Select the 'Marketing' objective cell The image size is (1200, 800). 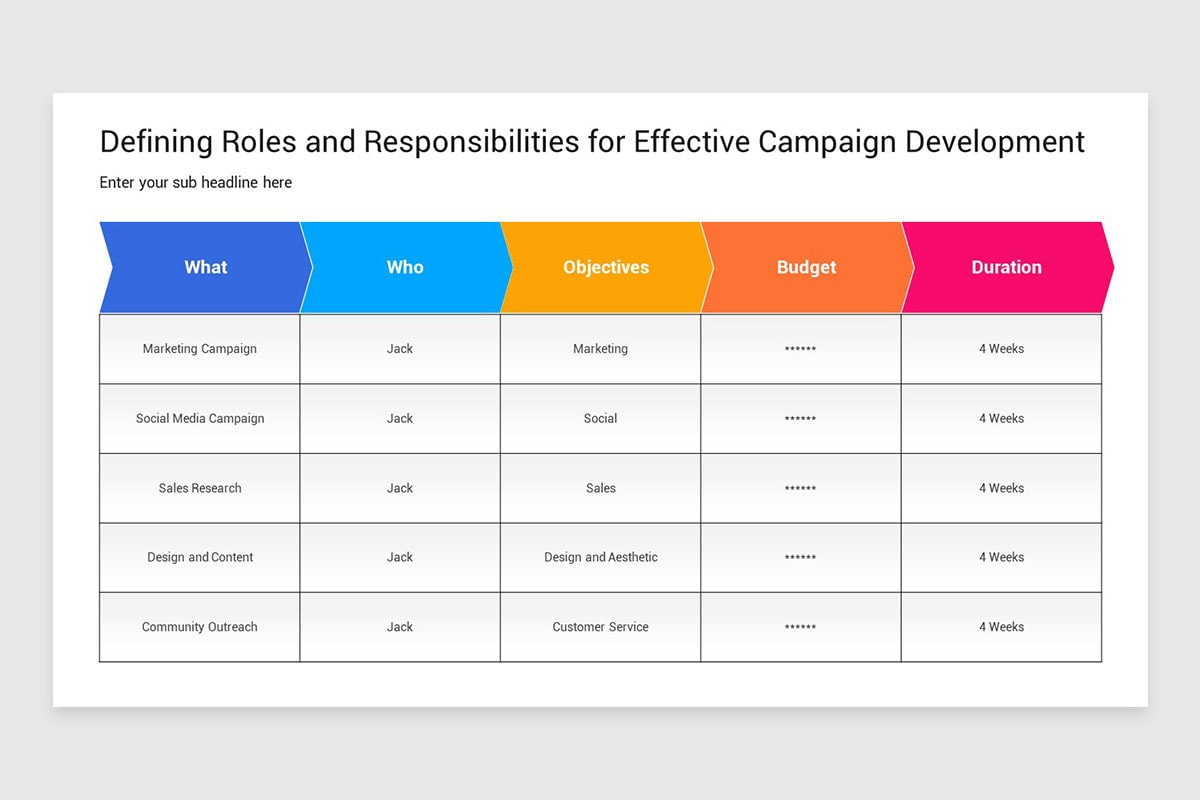pos(600,348)
